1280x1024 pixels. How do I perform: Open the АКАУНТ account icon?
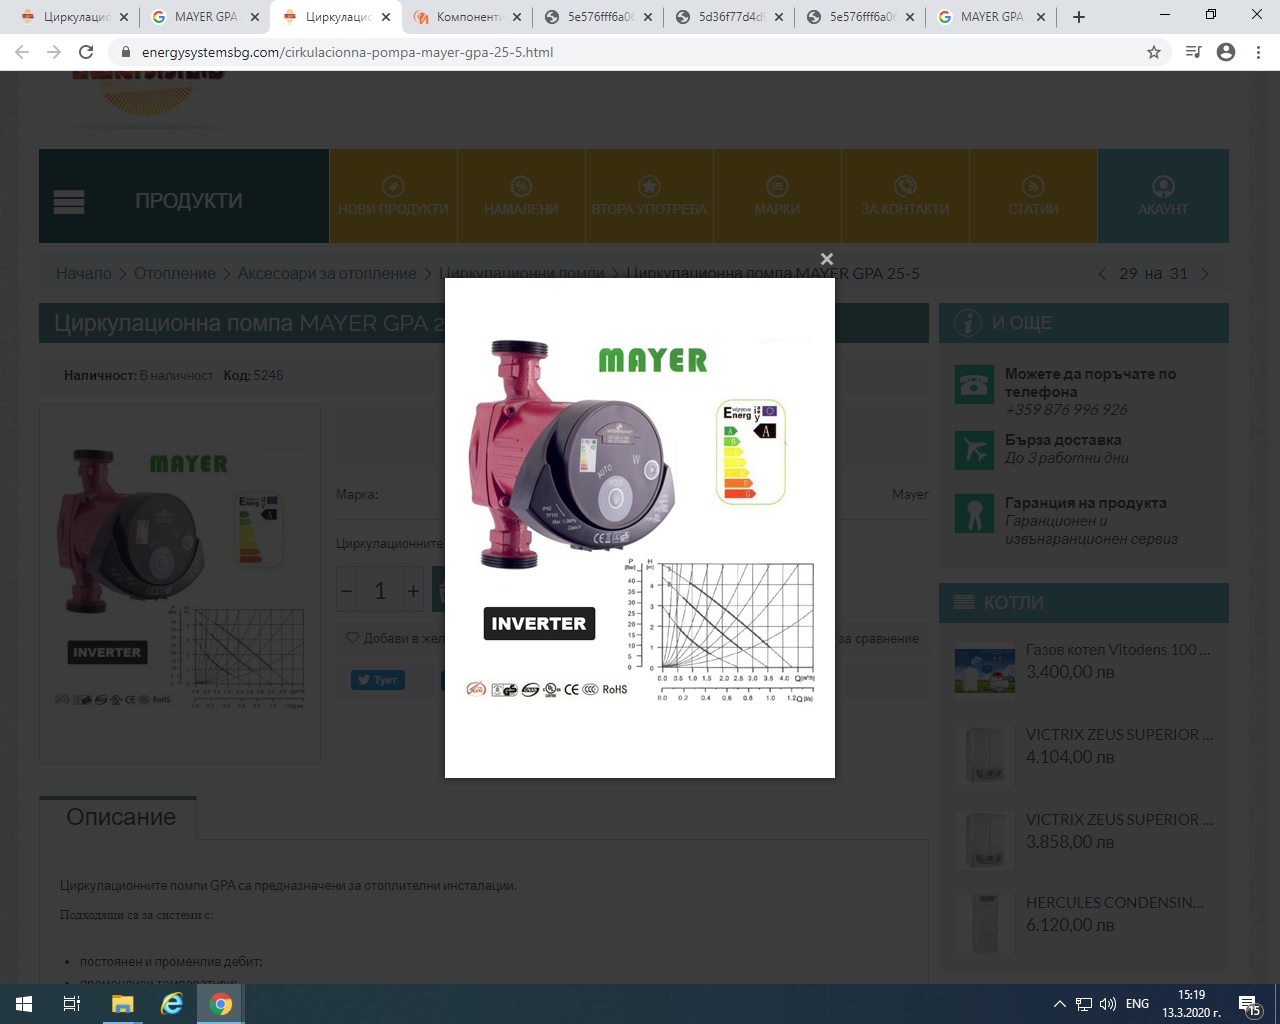click(1163, 196)
